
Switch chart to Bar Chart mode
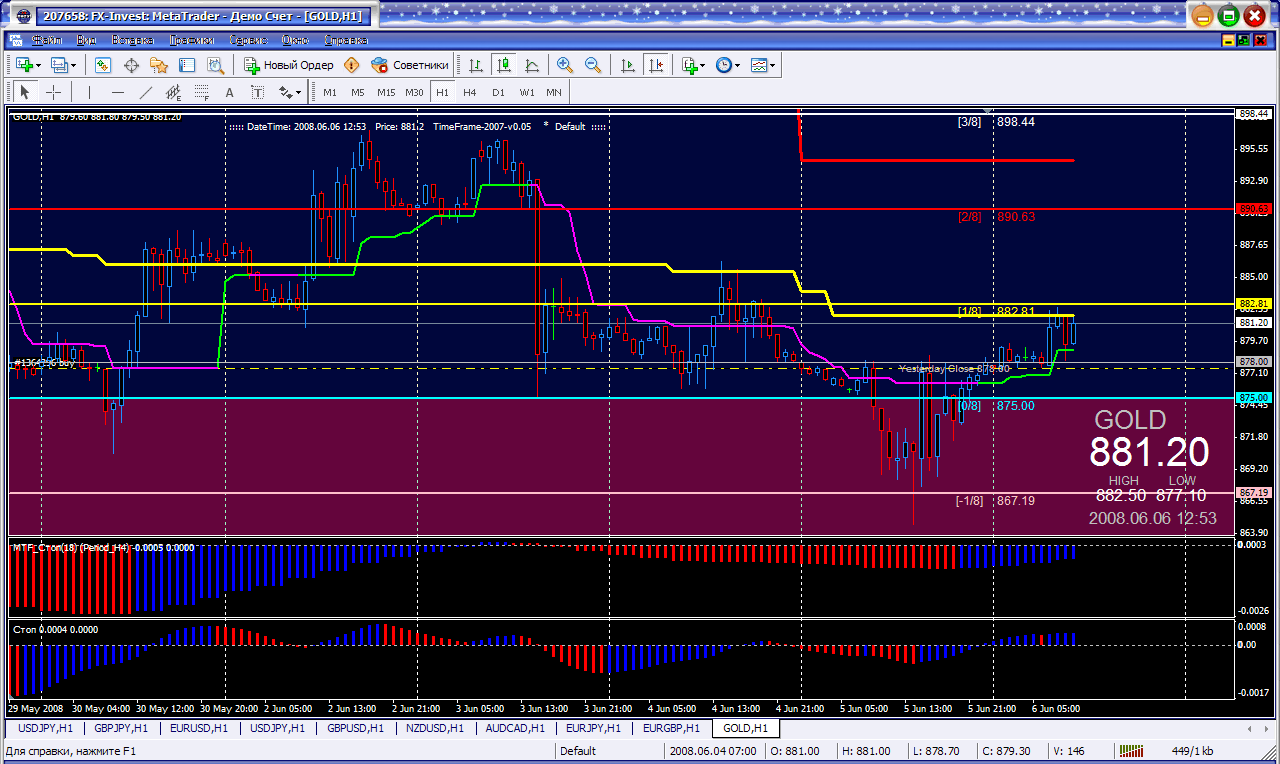(x=476, y=65)
